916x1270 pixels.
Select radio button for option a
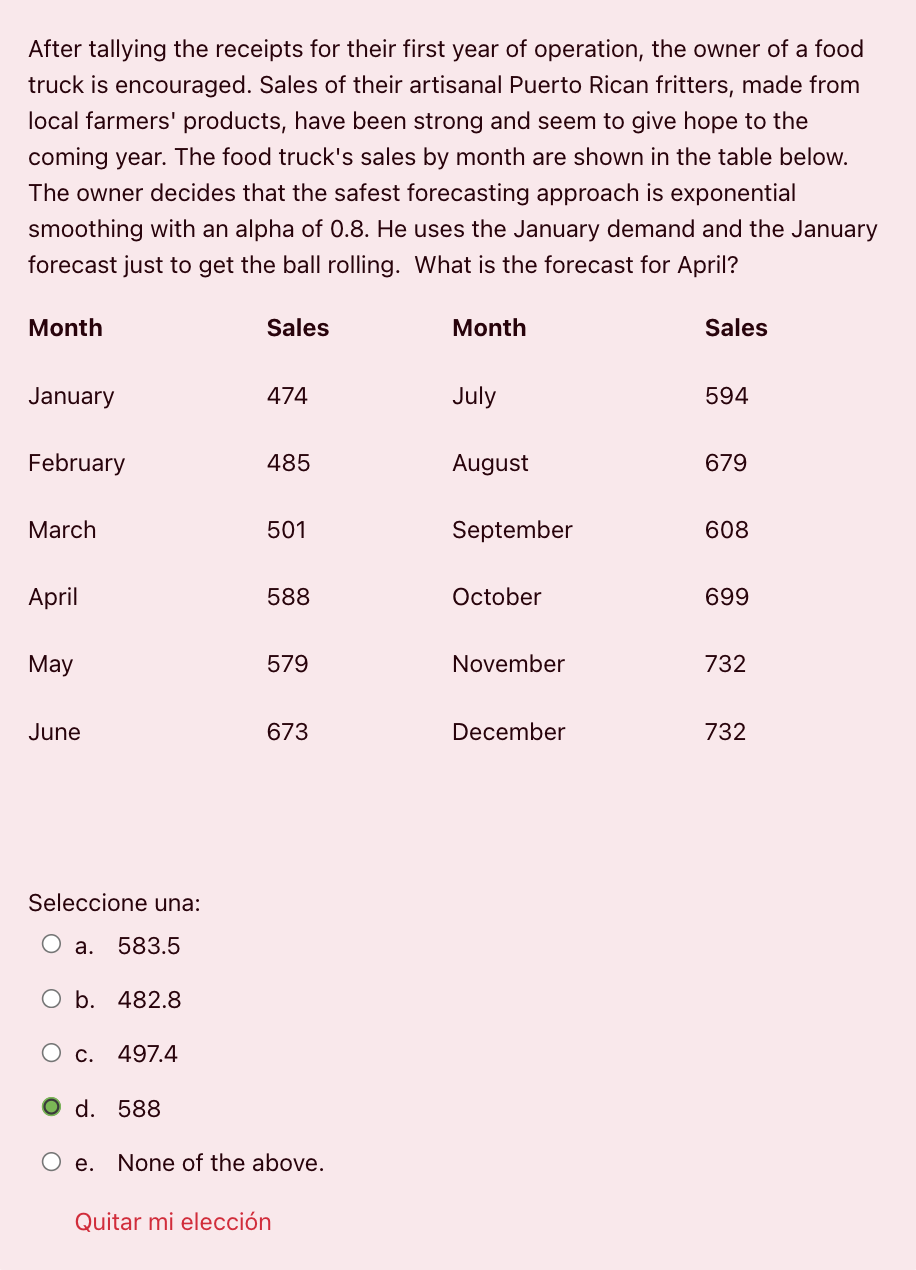click(51, 944)
